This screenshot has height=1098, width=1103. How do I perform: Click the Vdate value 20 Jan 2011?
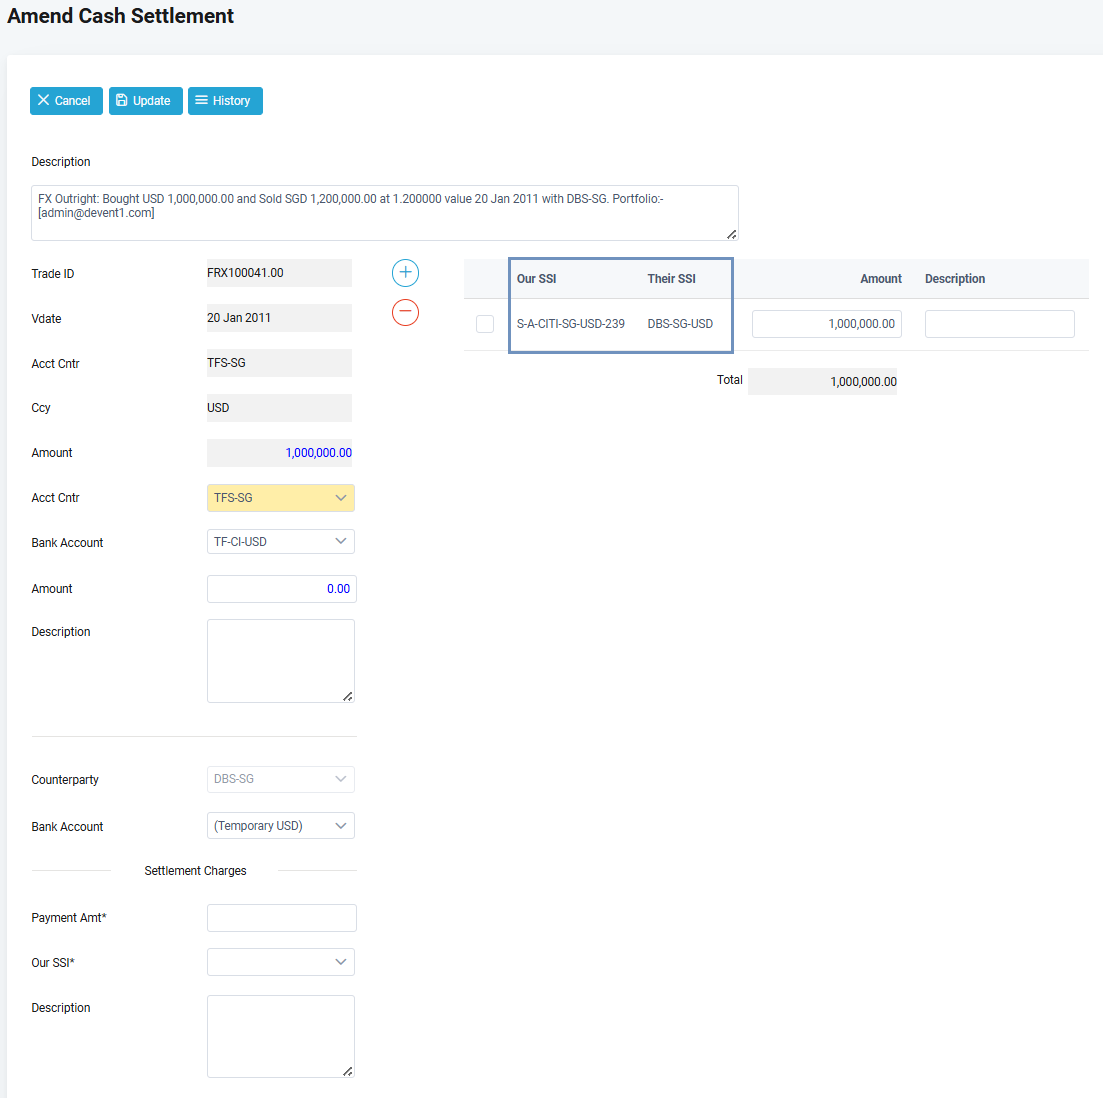[279, 318]
